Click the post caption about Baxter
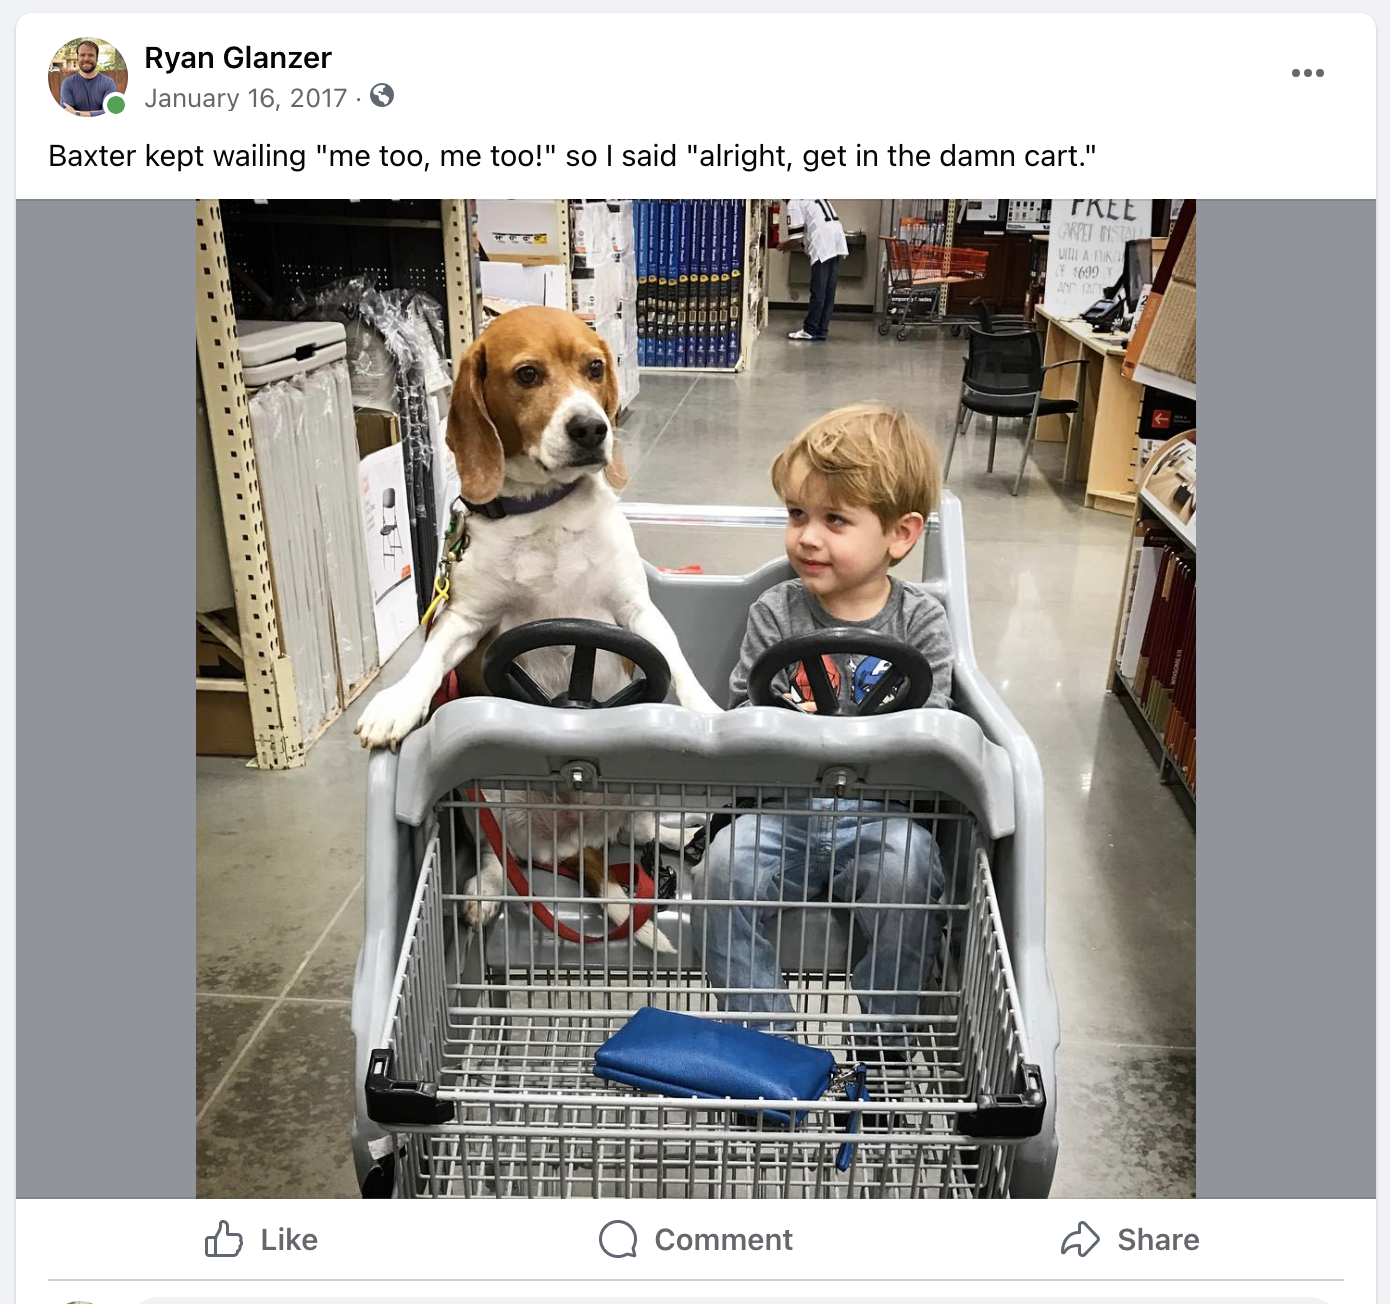1390x1304 pixels. point(572,156)
